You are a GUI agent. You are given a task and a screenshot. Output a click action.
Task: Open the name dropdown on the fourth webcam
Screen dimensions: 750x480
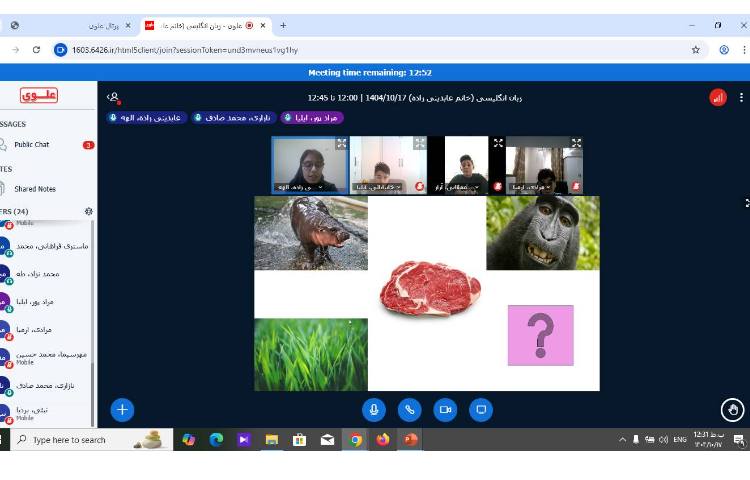[531, 187]
